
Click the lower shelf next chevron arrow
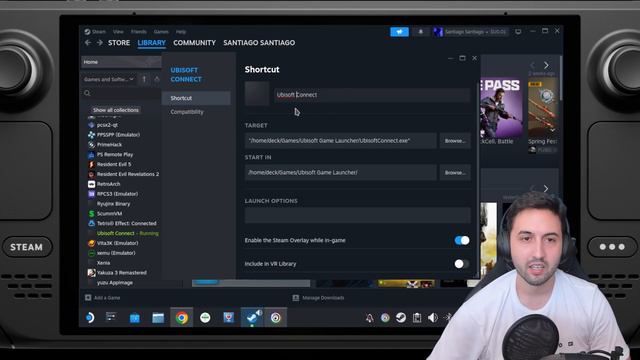(x=546, y=189)
